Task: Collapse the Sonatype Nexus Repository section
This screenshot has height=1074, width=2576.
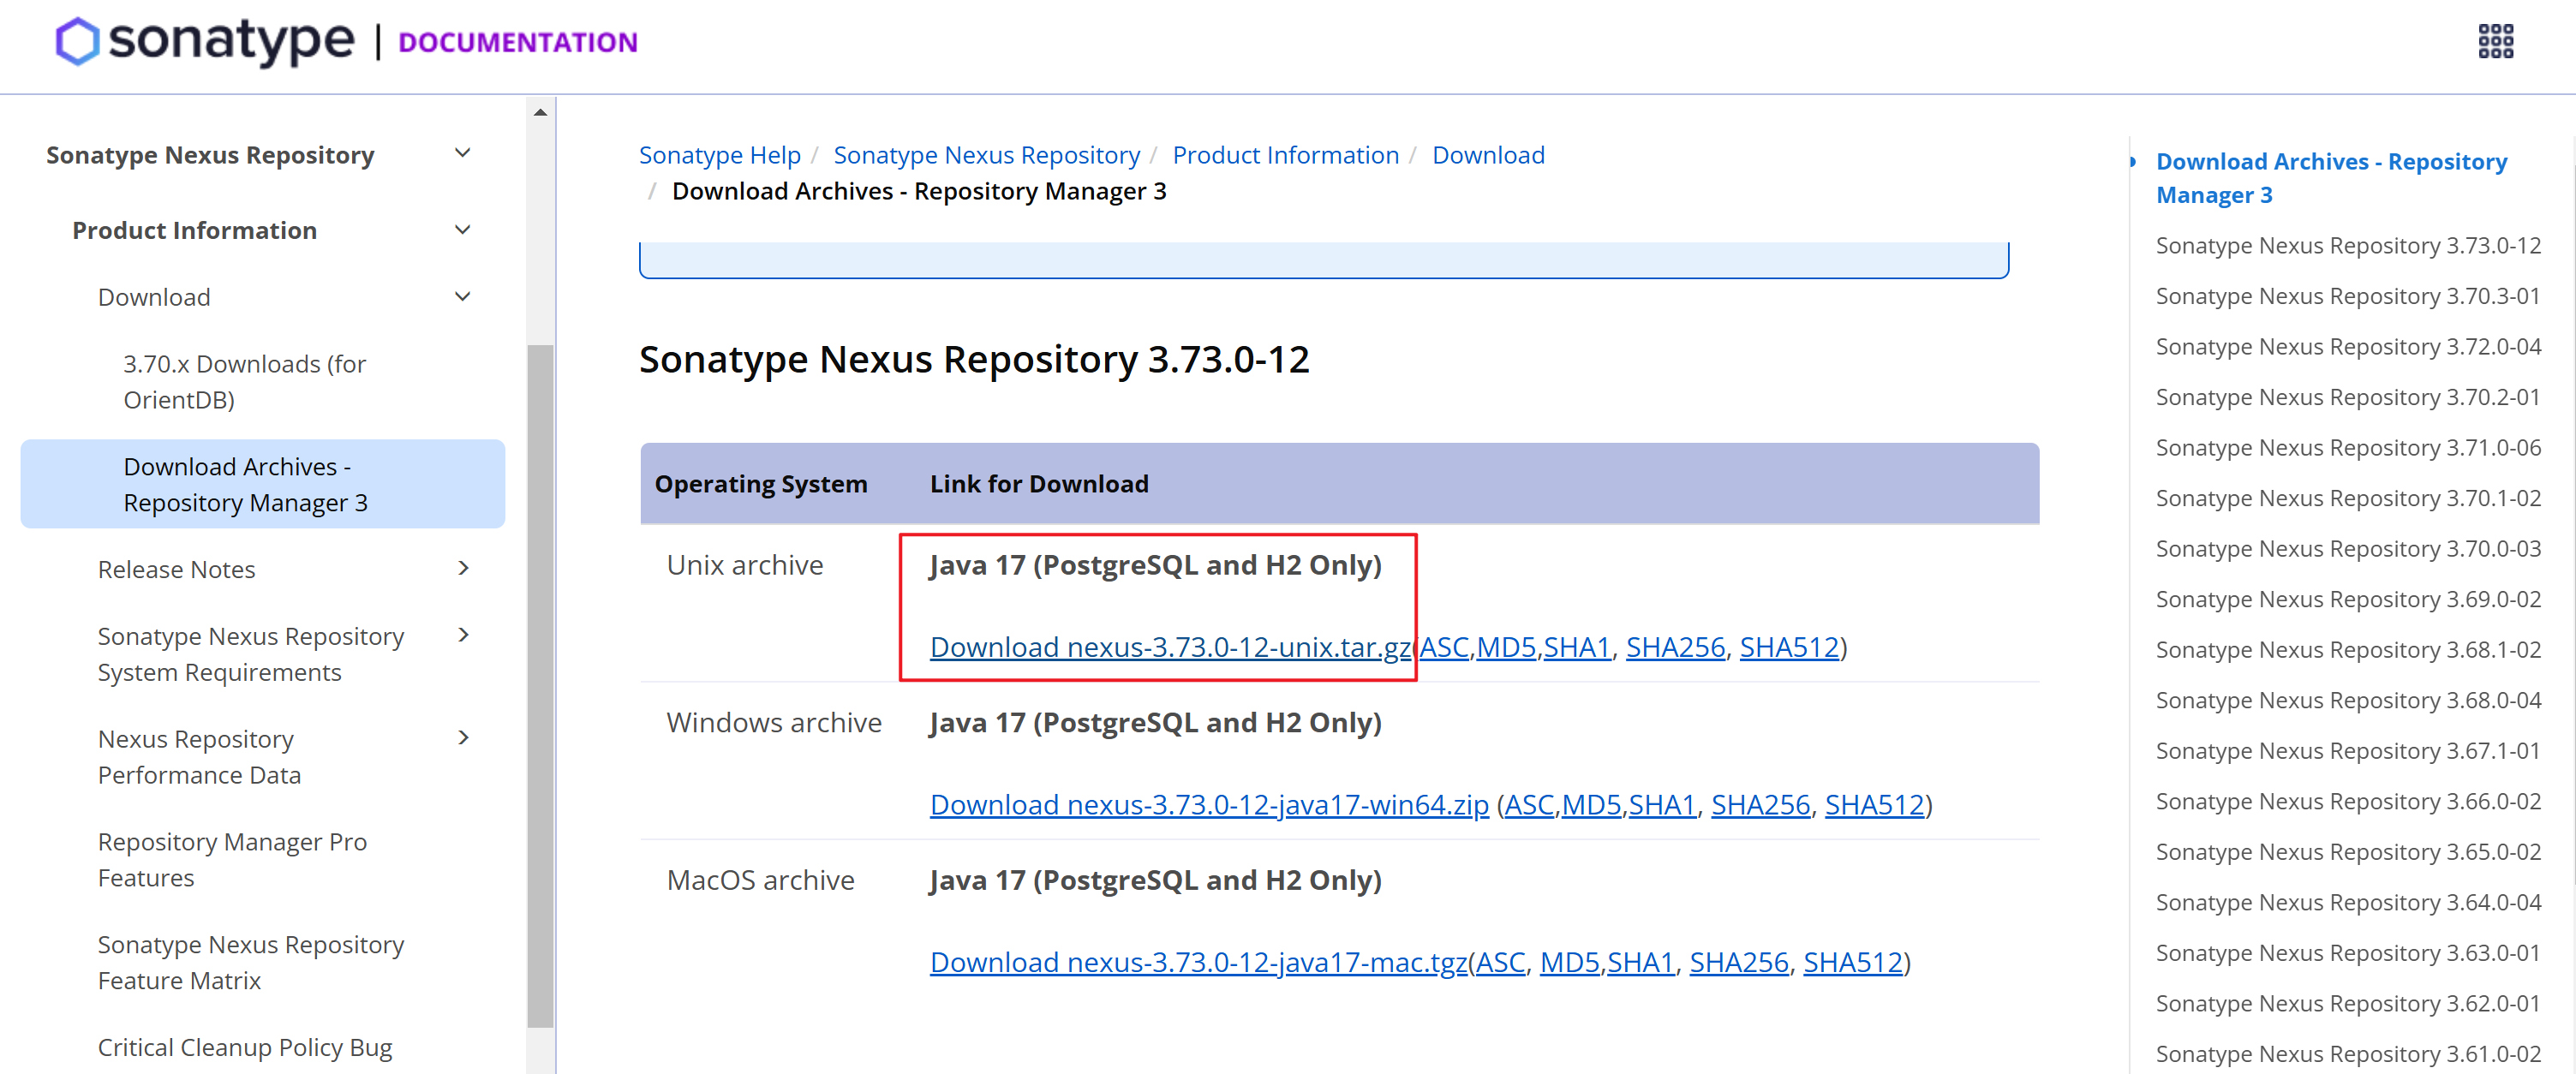Action: 462,154
